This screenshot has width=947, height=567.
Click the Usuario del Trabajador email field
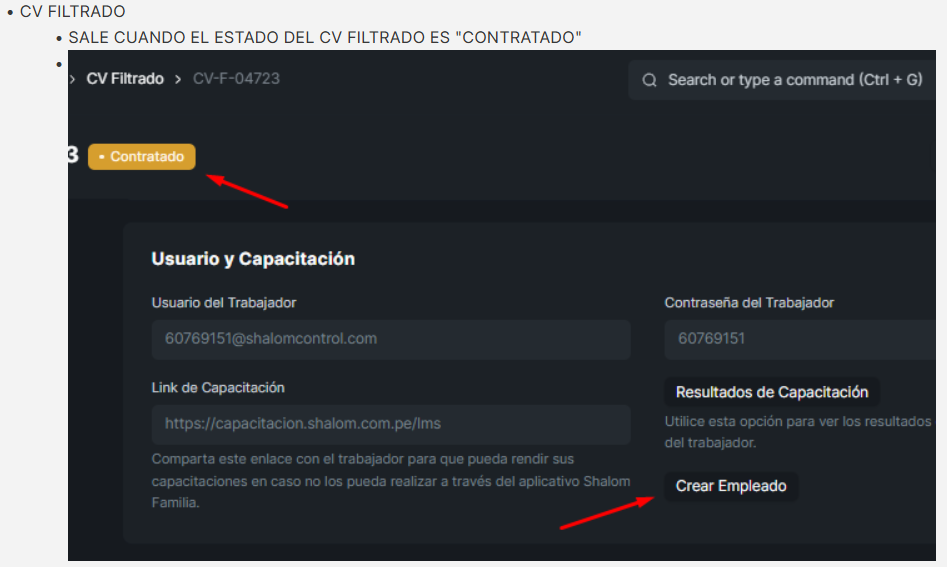point(391,339)
